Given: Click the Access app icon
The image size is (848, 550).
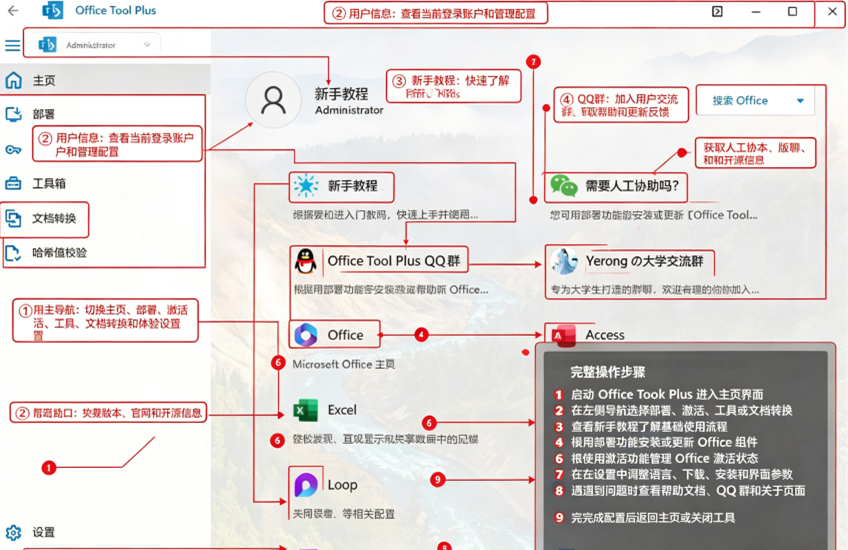Looking at the screenshot, I should point(564,335).
